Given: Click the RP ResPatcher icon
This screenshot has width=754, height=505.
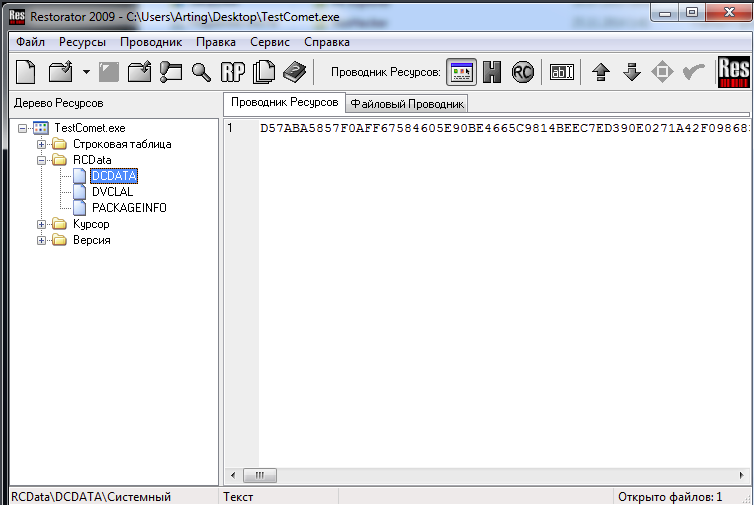Looking at the screenshot, I should pyautogui.click(x=233, y=72).
